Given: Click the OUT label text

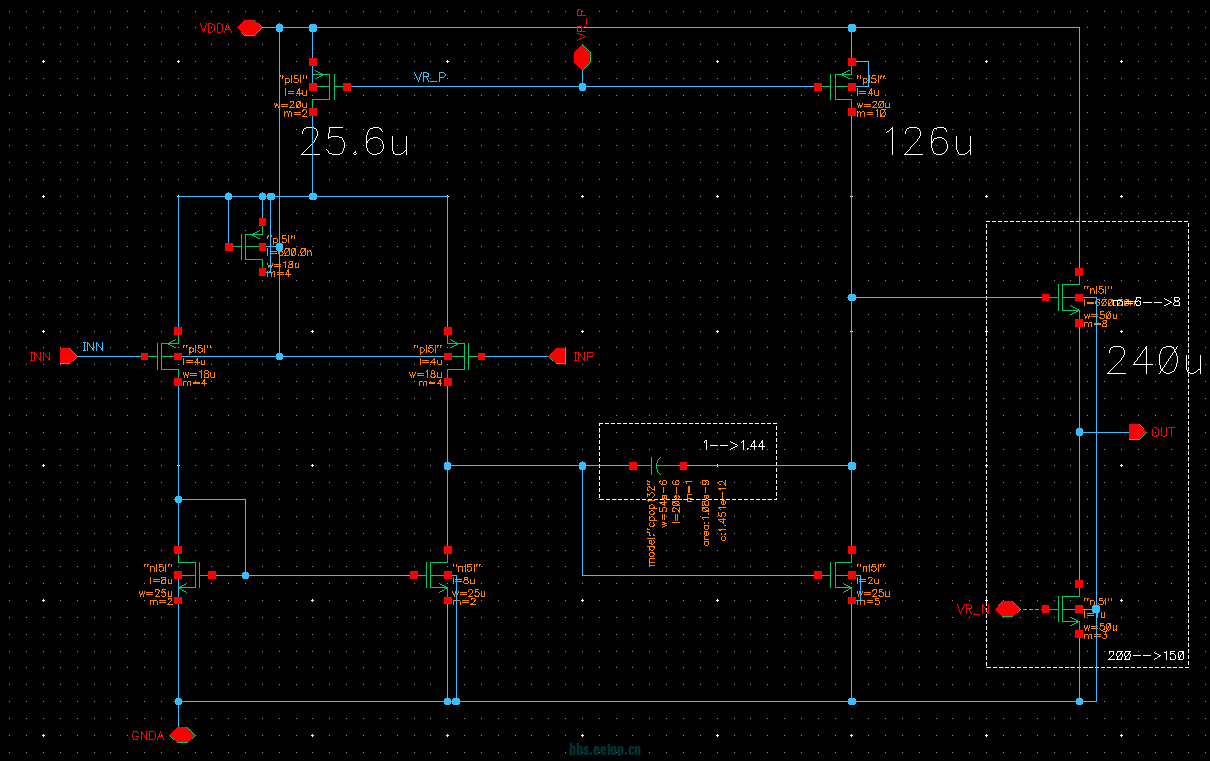Looking at the screenshot, I should (1163, 432).
